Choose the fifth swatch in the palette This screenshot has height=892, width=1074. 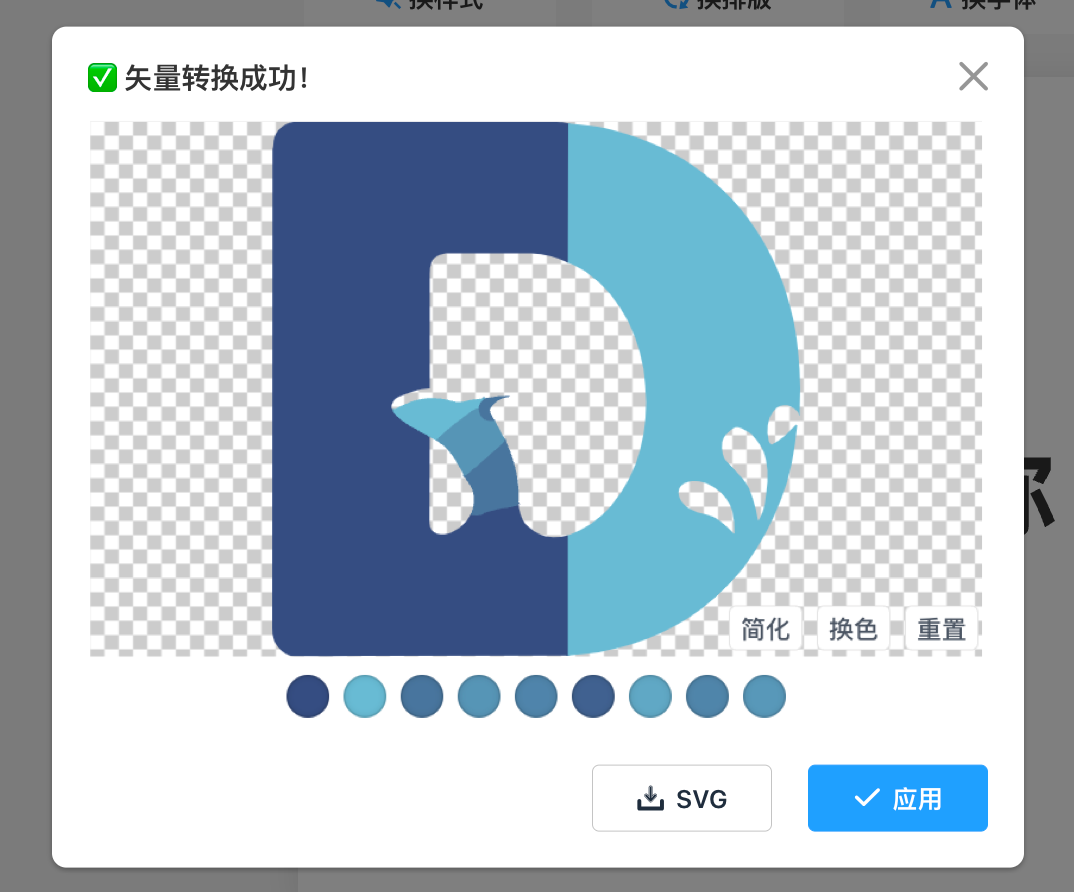click(536, 696)
